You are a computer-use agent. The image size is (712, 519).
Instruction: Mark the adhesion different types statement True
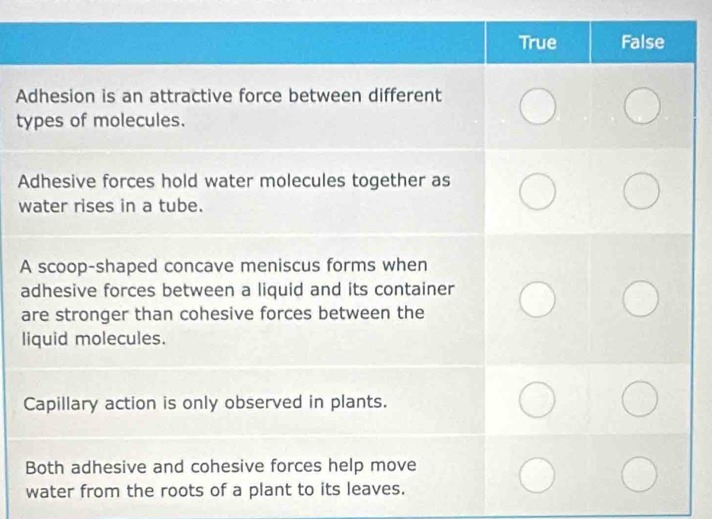(538, 106)
